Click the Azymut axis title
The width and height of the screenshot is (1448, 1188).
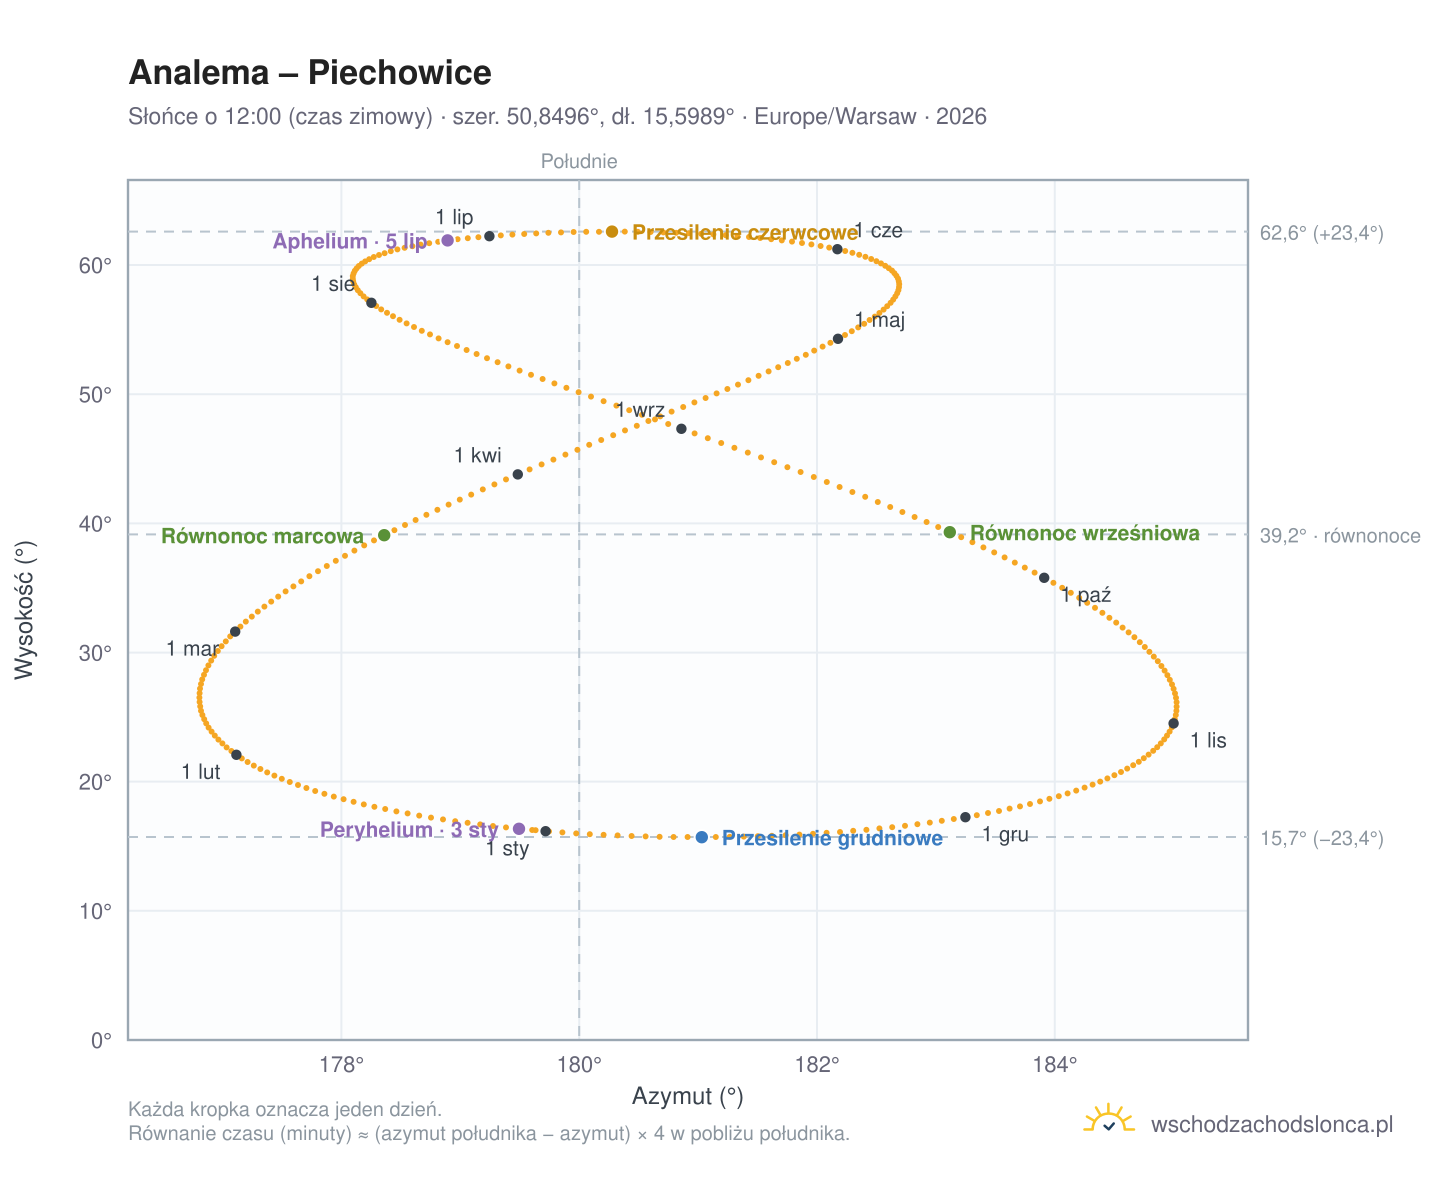pyautogui.click(x=688, y=1097)
